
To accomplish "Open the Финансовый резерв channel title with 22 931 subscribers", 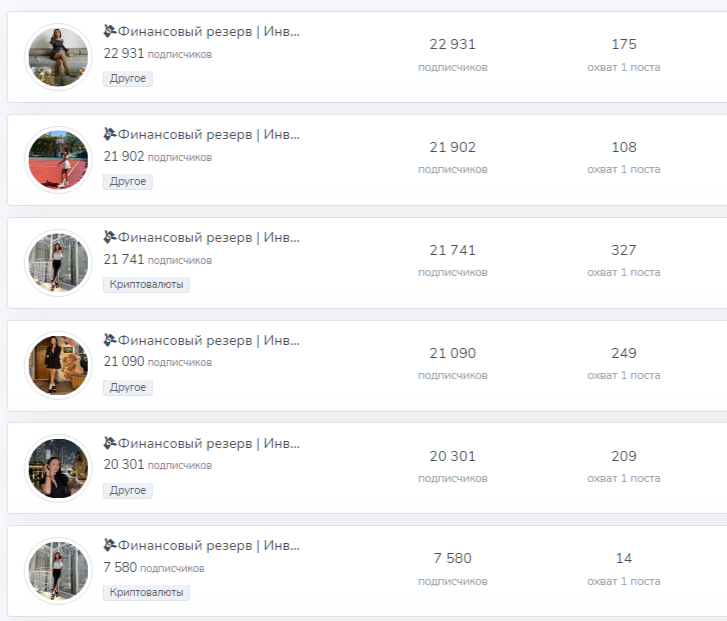I will point(209,31).
